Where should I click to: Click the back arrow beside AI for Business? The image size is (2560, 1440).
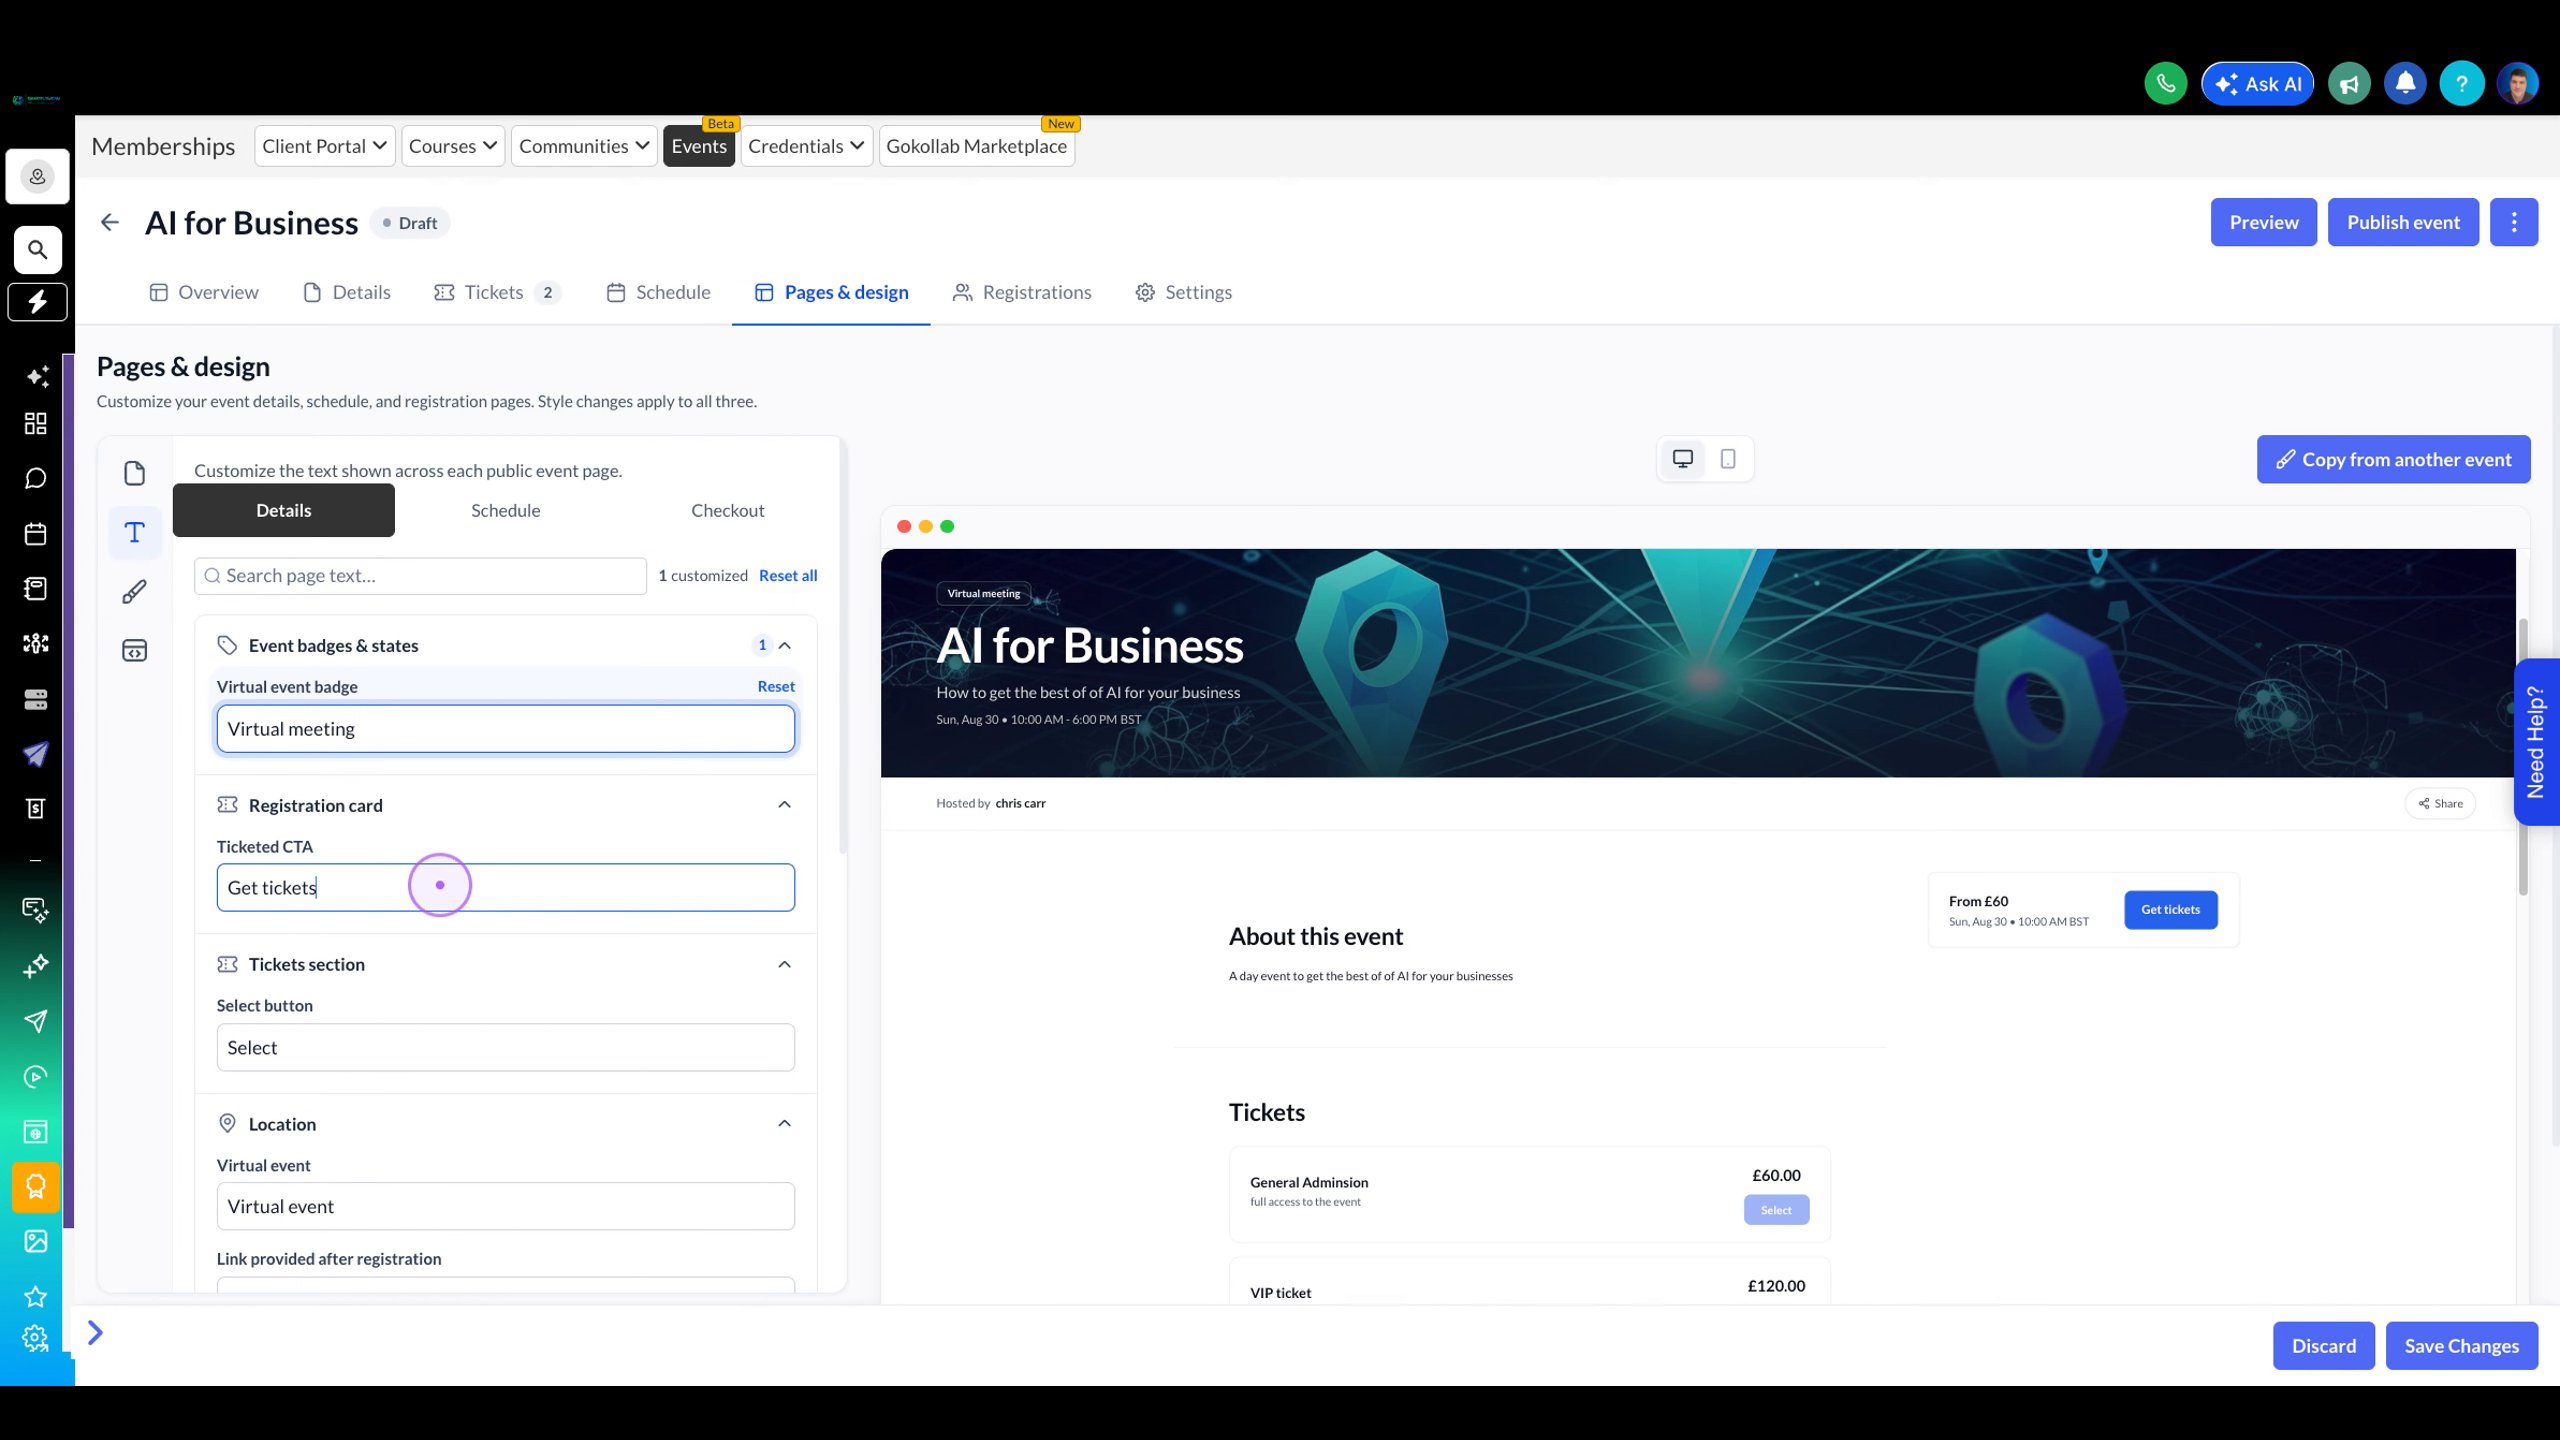pyautogui.click(x=110, y=222)
